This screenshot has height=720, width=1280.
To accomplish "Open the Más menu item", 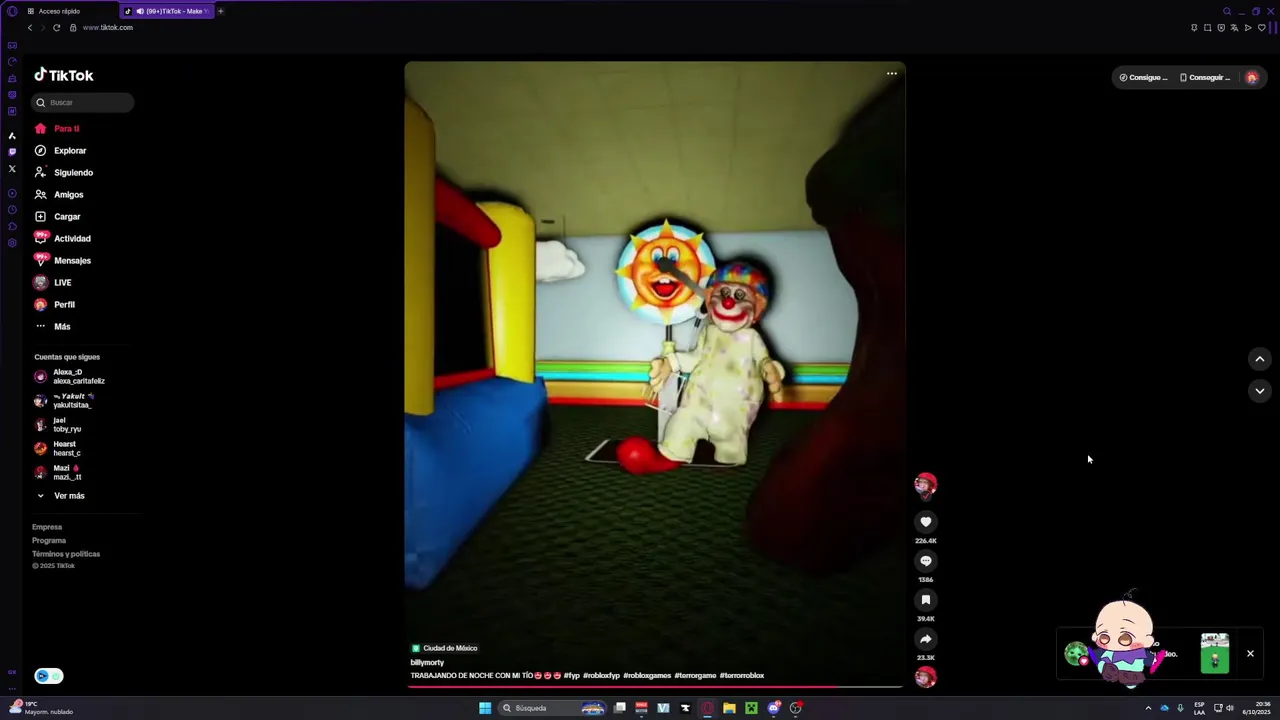I will (53, 327).
